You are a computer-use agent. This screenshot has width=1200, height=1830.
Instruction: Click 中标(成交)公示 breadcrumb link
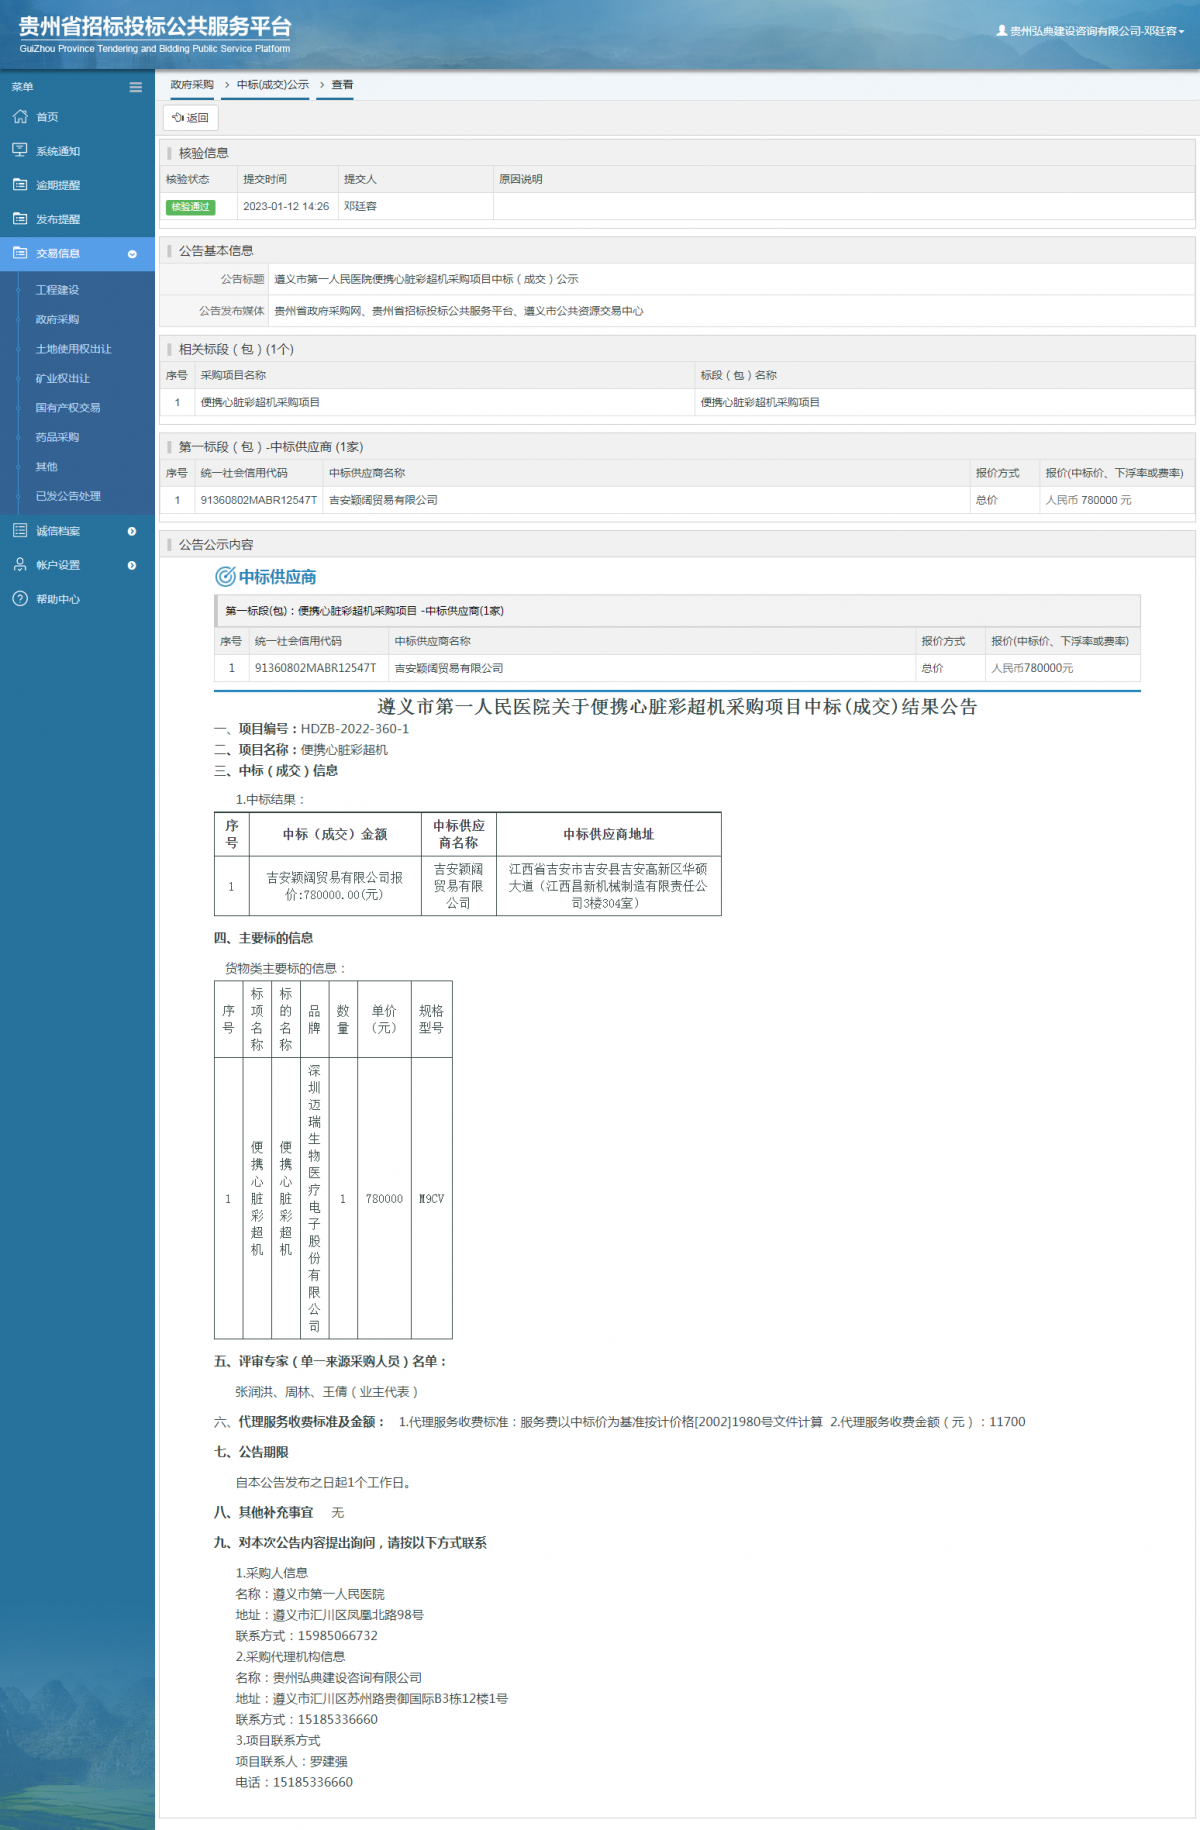273,85
